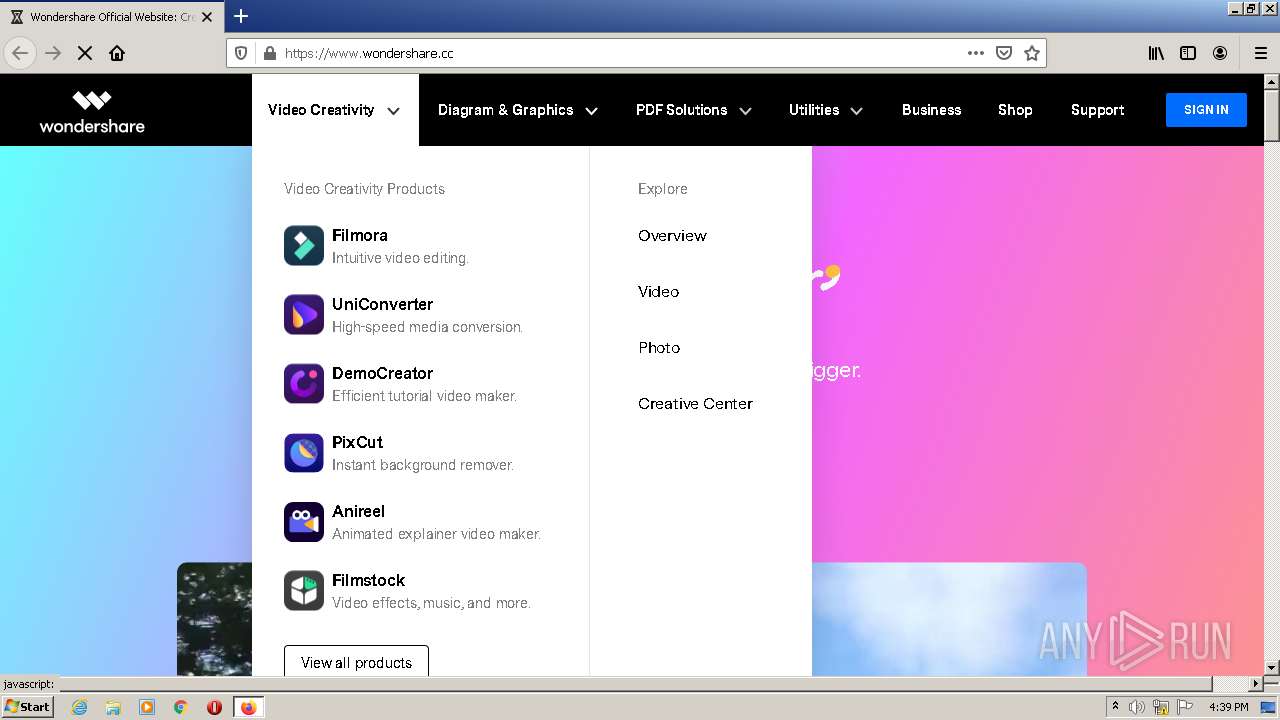Open the Explore Photo link
Viewport: 1280px width, 720px height.
tap(659, 348)
